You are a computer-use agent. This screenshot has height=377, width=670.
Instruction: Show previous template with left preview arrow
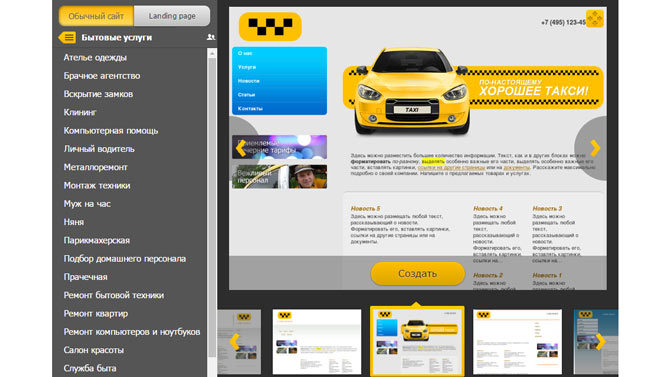pyautogui.click(x=241, y=148)
